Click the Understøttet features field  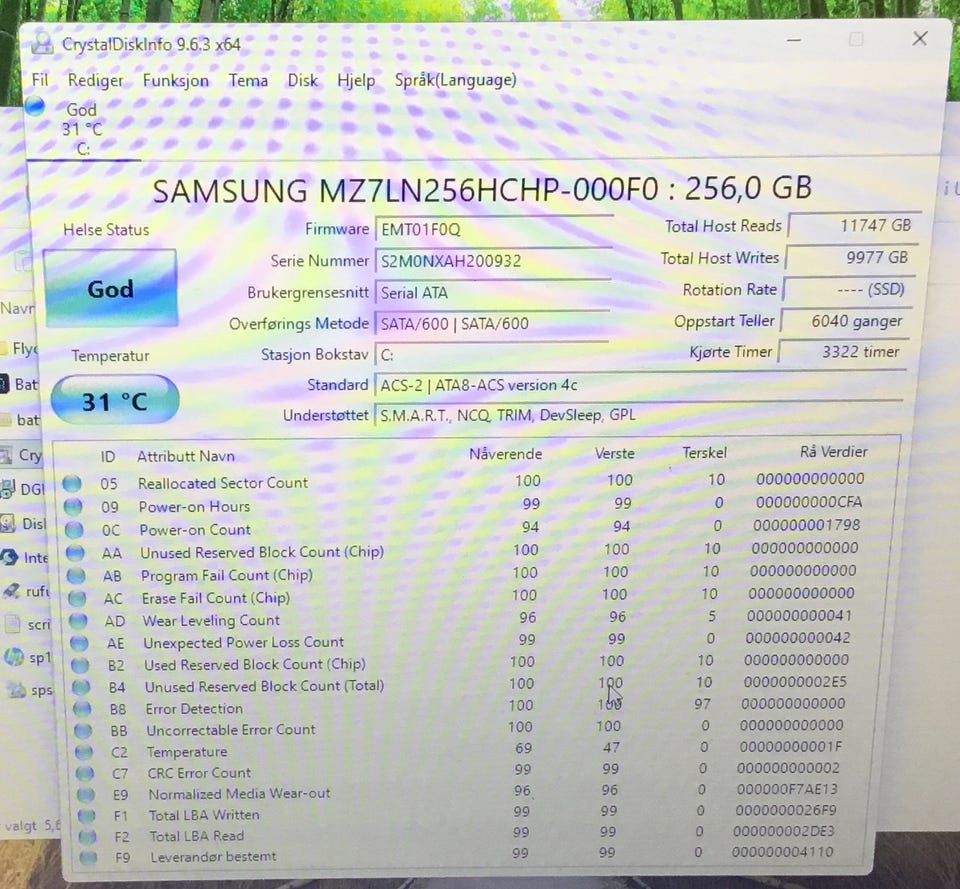639,414
